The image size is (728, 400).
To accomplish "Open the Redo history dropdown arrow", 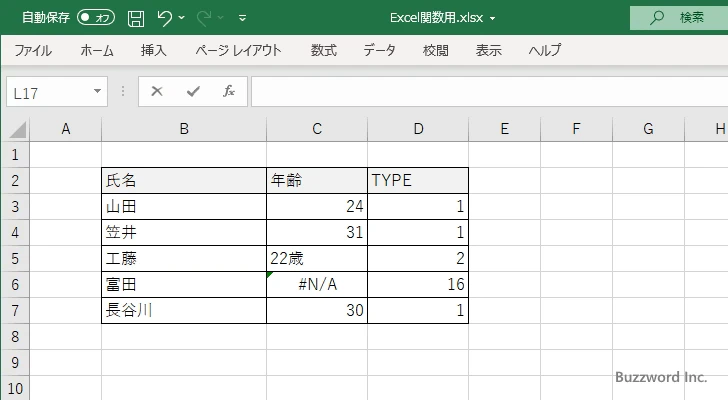I will pos(221,18).
